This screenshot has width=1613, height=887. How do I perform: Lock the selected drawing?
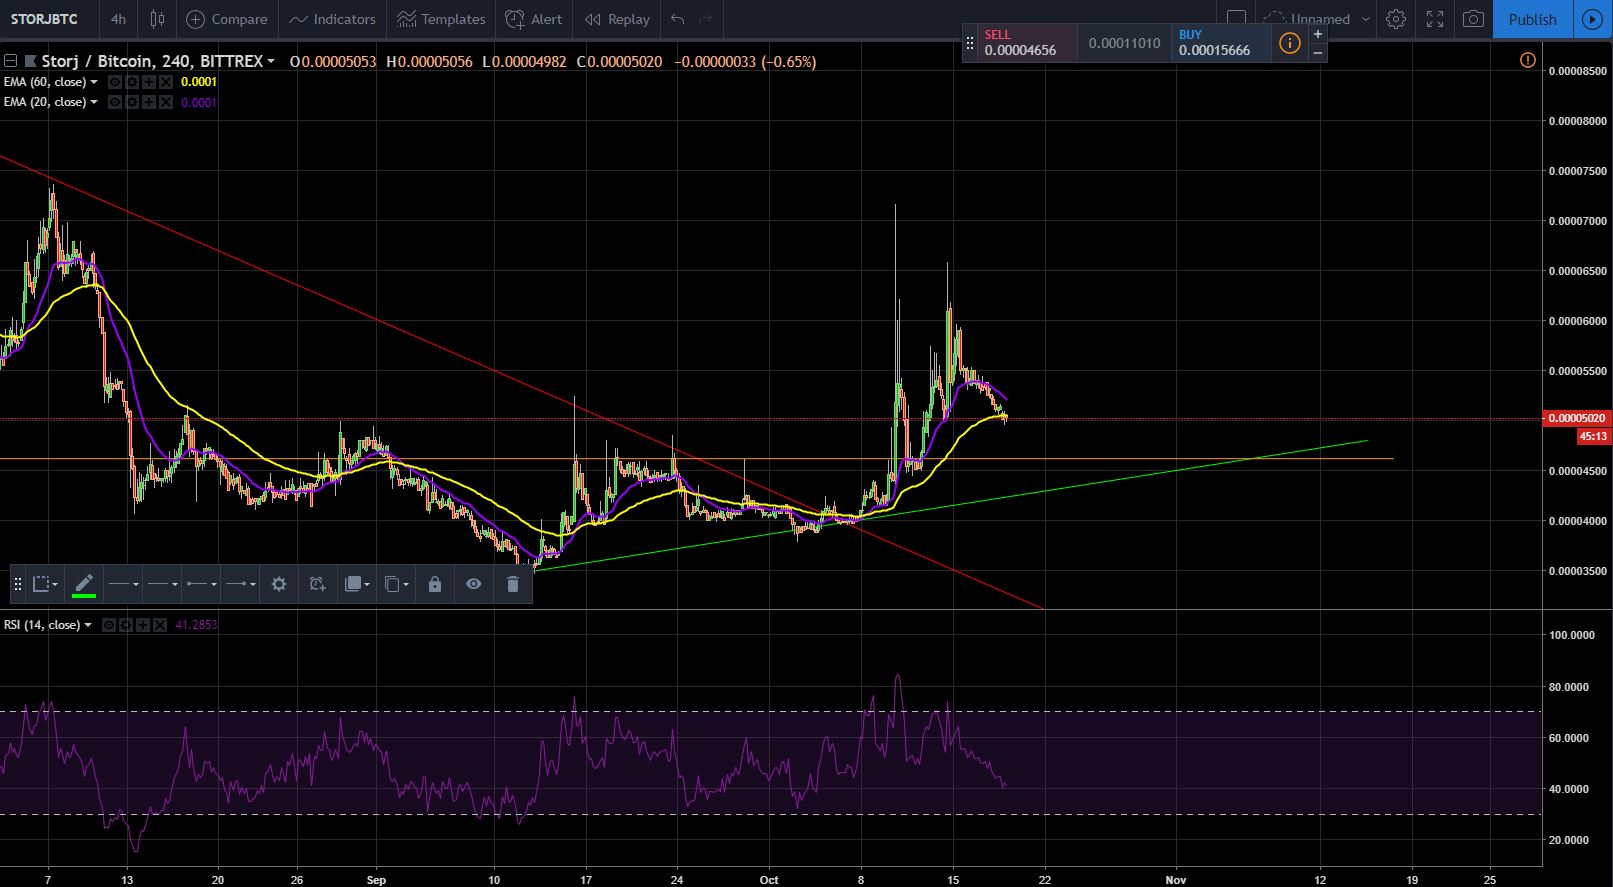(x=435, y=584)
